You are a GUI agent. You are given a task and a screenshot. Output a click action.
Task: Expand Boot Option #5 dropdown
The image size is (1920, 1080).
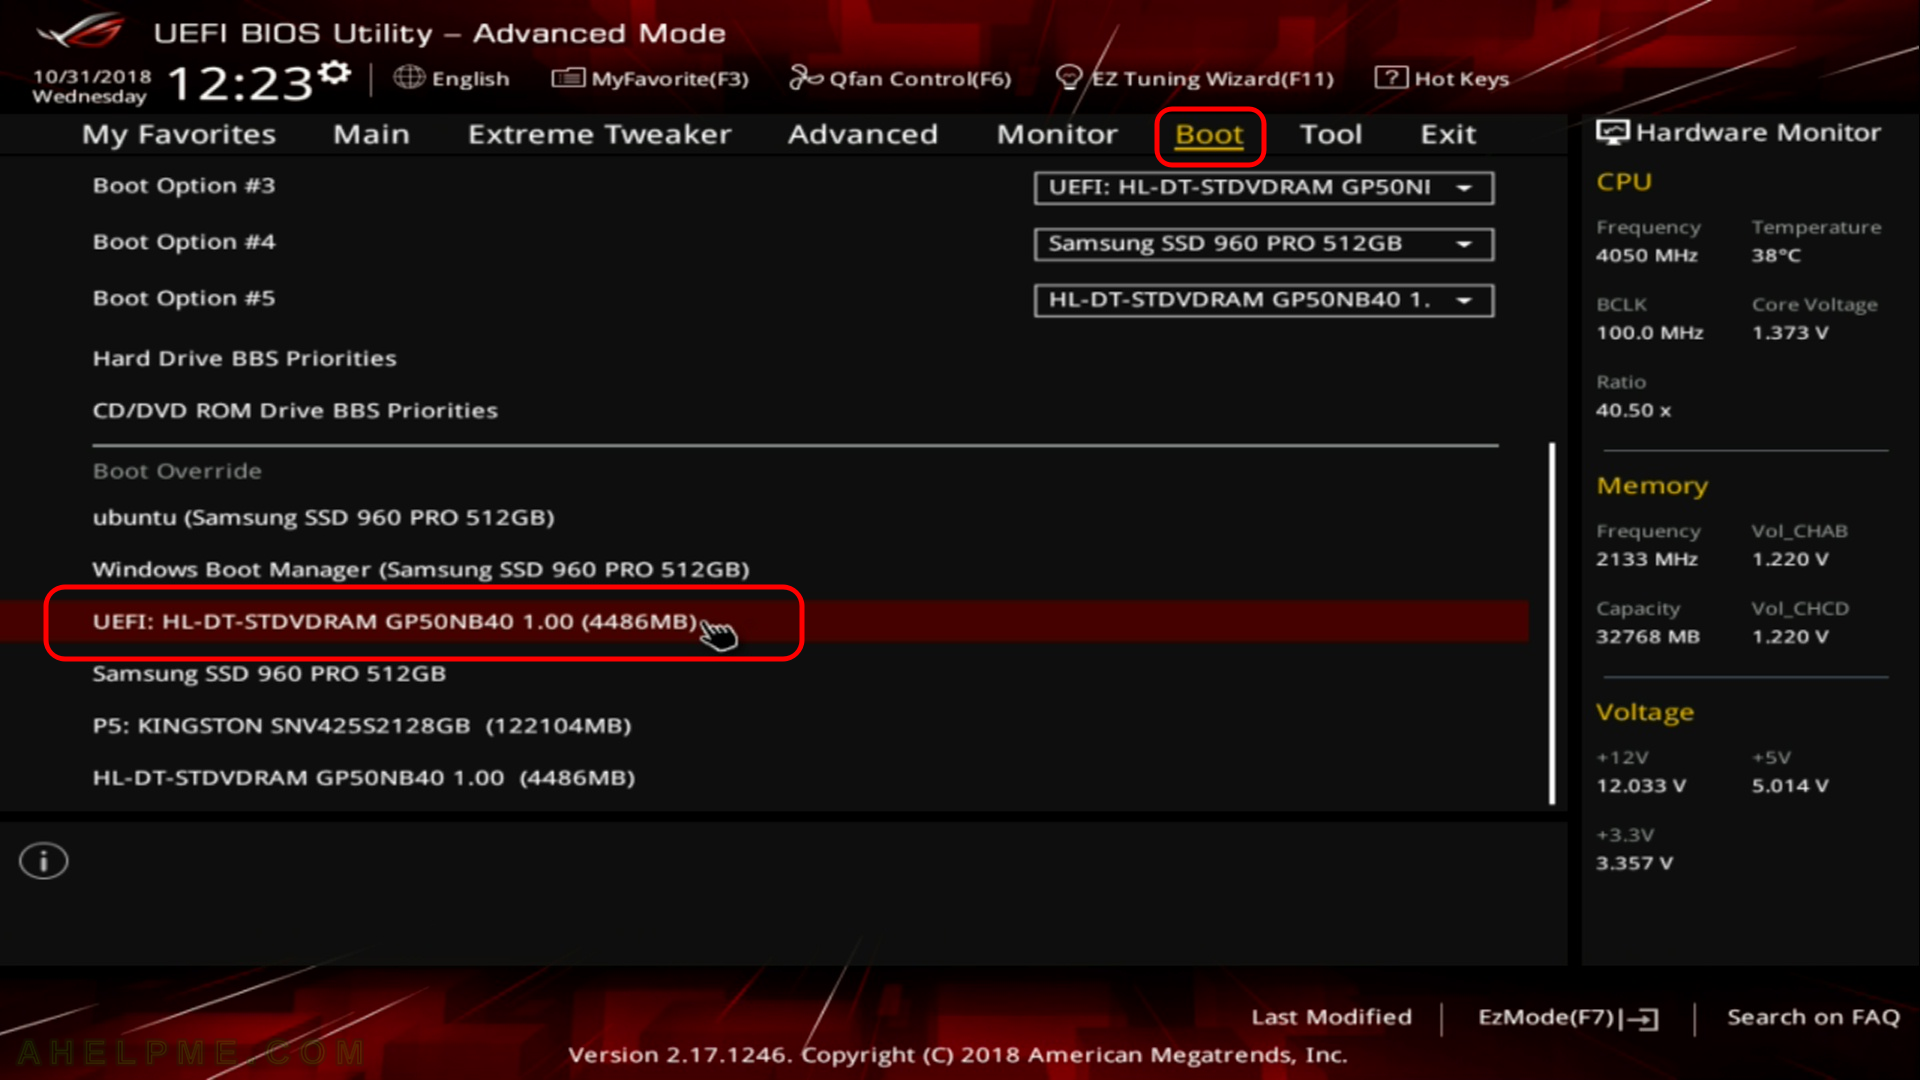tap(1466, 298)
